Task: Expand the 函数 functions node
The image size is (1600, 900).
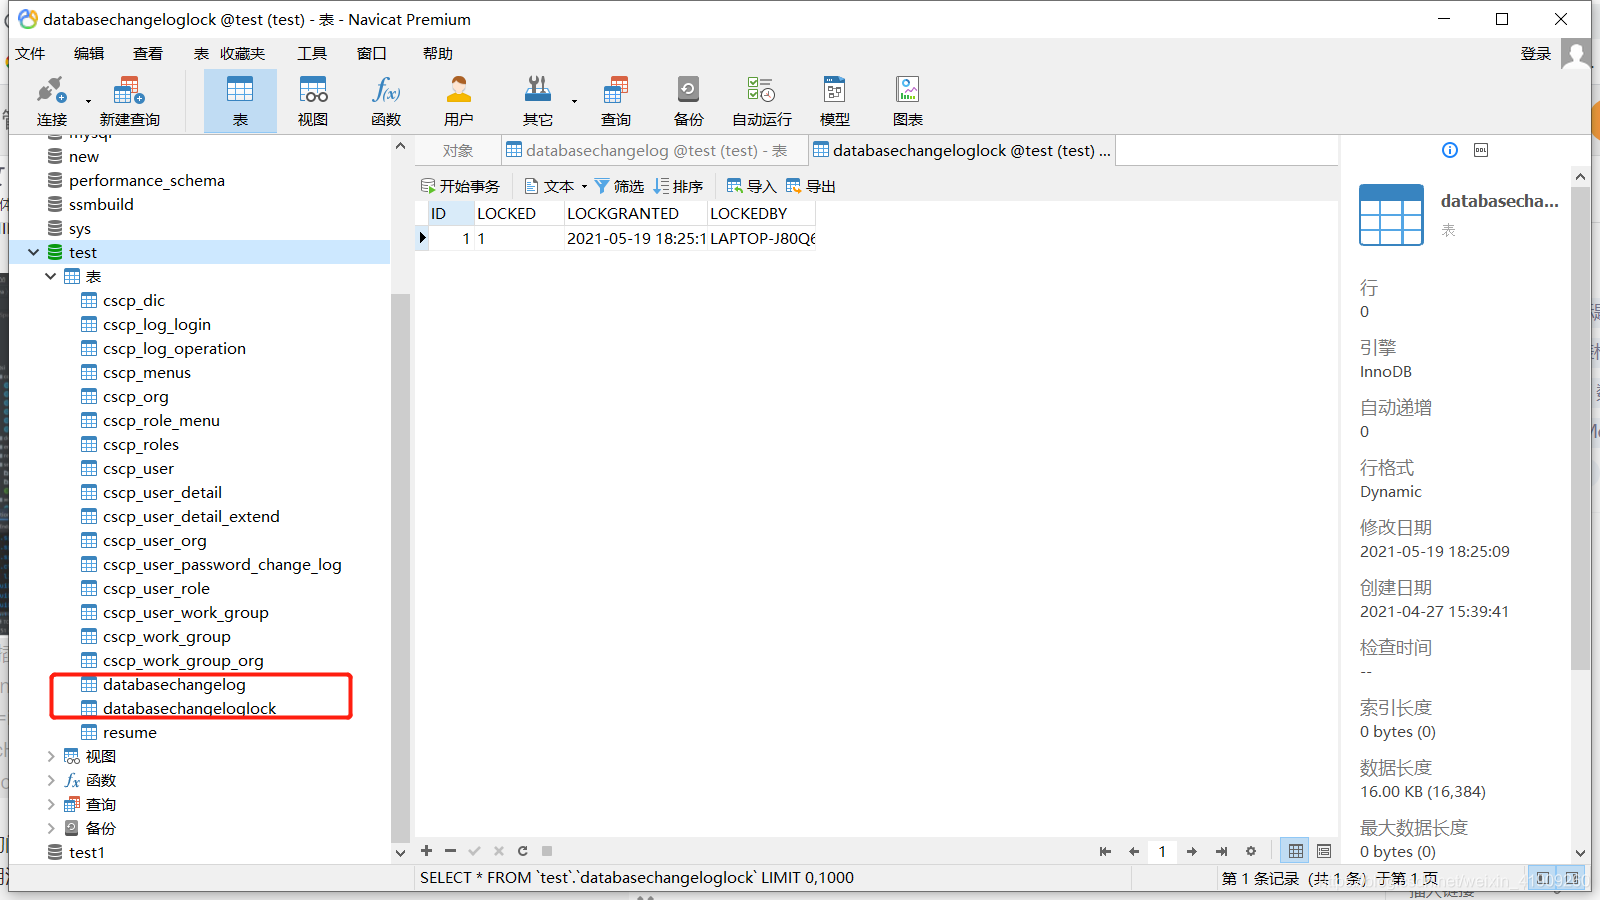Action: (50, 780)
